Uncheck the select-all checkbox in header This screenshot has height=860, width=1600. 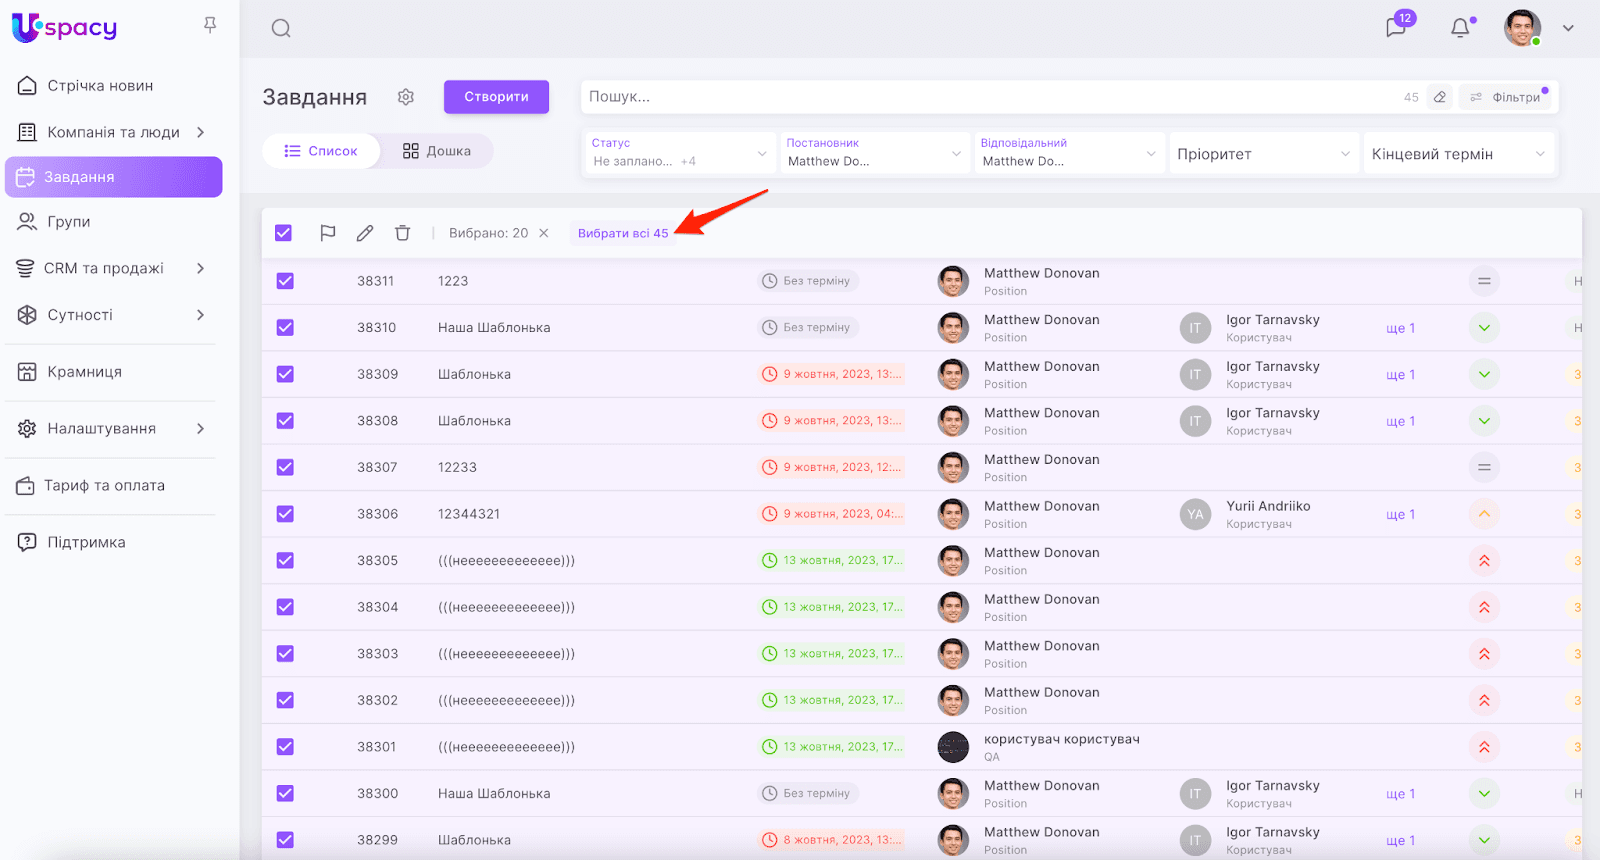(x=284, y=233)
